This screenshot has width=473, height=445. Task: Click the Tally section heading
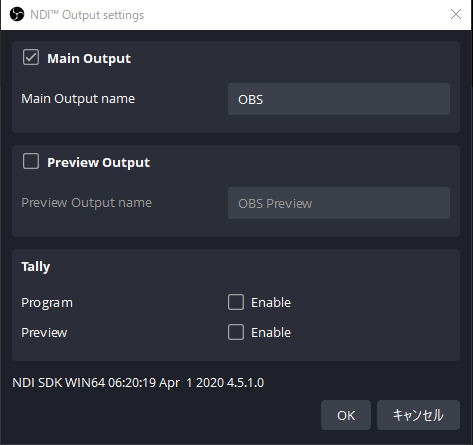pos(36,267)
